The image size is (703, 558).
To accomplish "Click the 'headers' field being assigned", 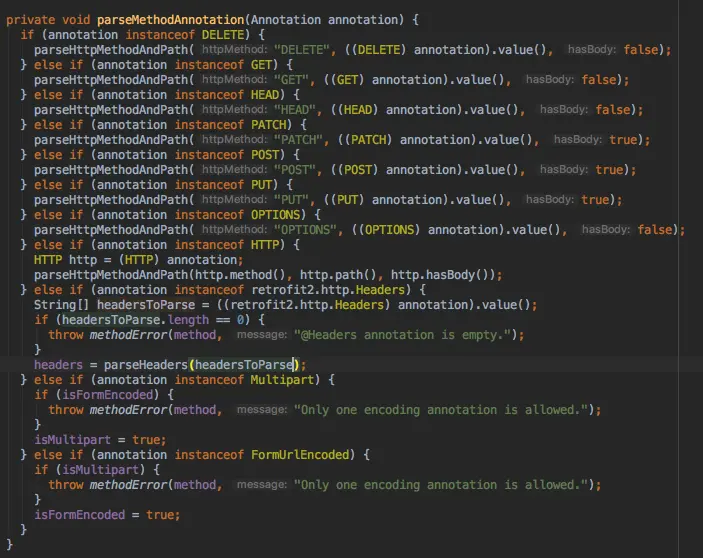I will pyautogui.click(x=58, y=365).
